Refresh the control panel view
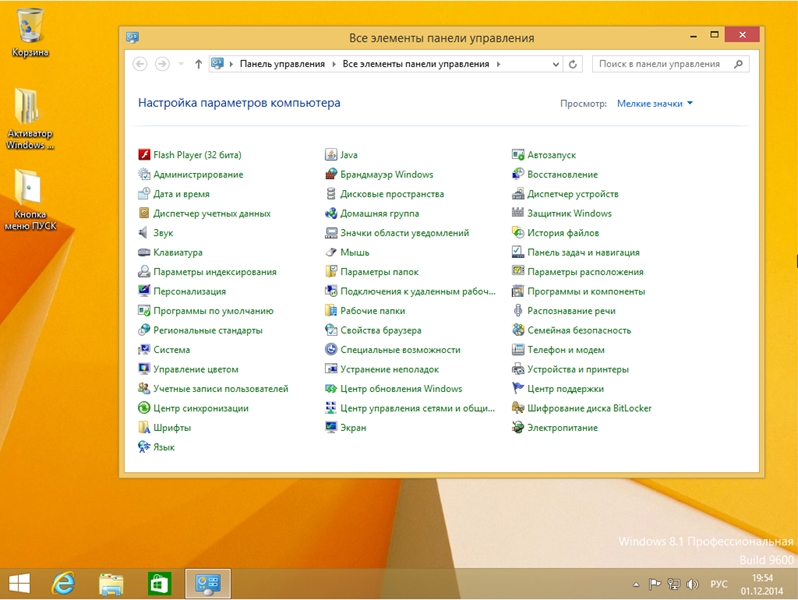The width and height of the screenshot is (798, 600). pyautogui.click(x=573, y=64)
